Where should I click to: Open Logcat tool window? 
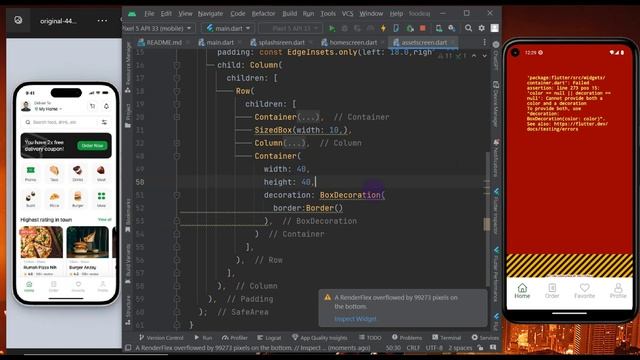269,338
